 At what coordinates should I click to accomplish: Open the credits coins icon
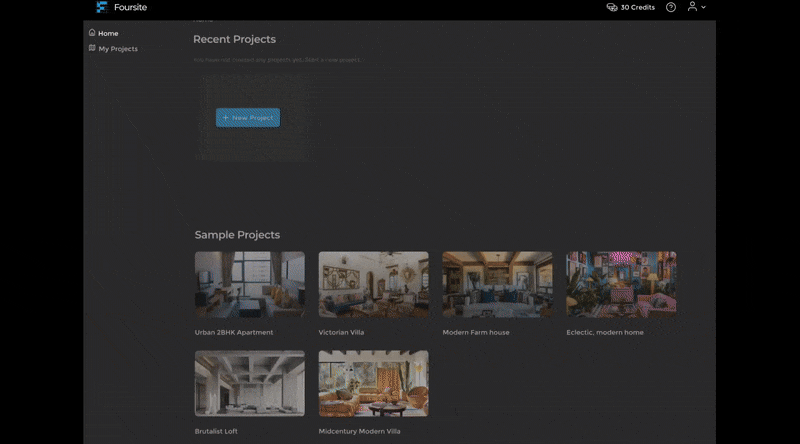click(612, 7)
